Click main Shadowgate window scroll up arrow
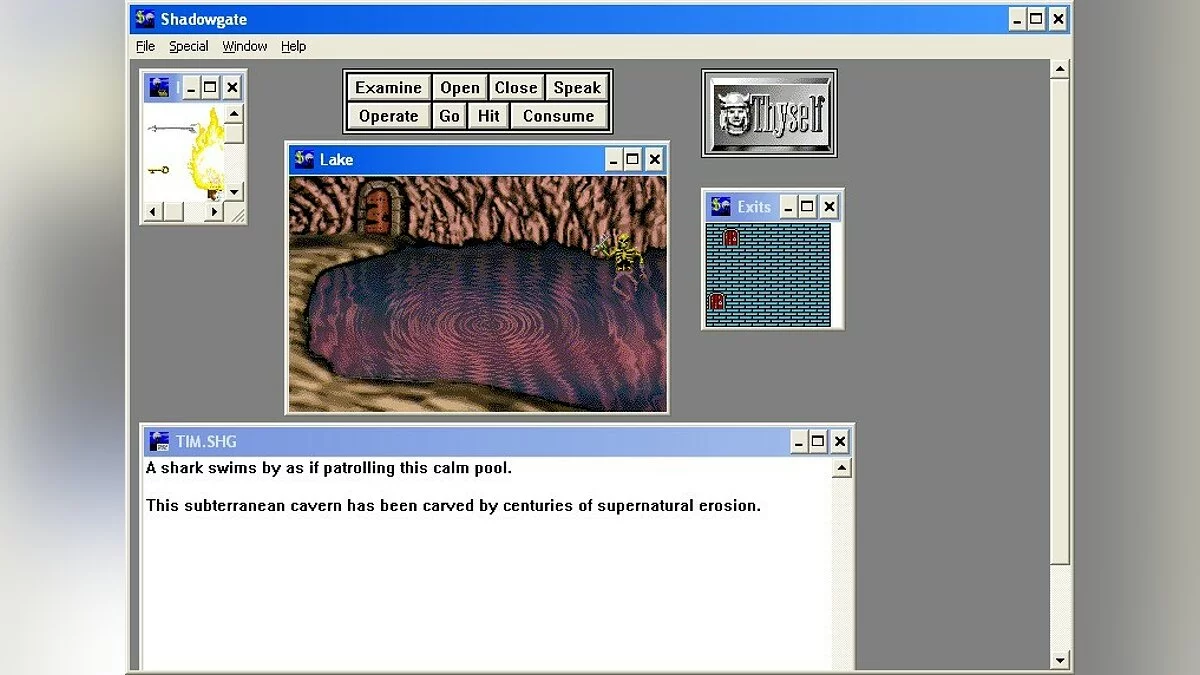Screen dimensions: 1200x675 coord(1061,69)
